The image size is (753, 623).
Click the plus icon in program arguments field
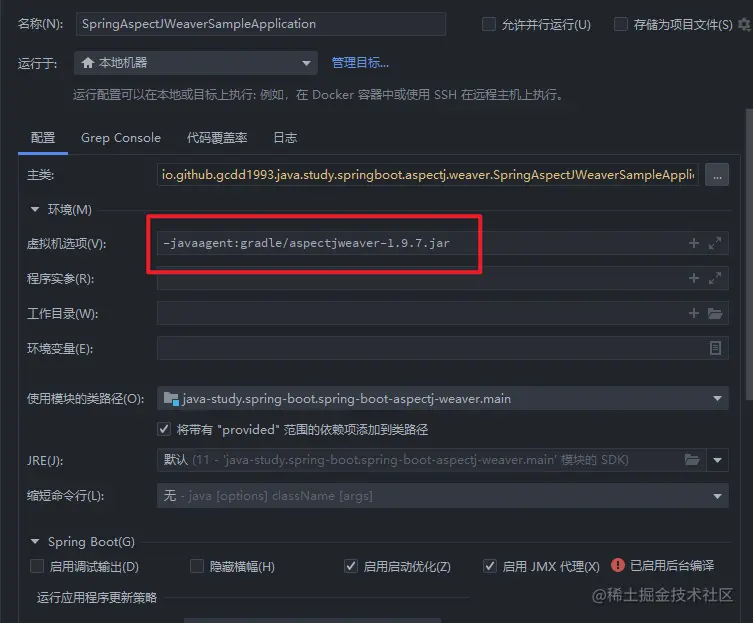693,278
